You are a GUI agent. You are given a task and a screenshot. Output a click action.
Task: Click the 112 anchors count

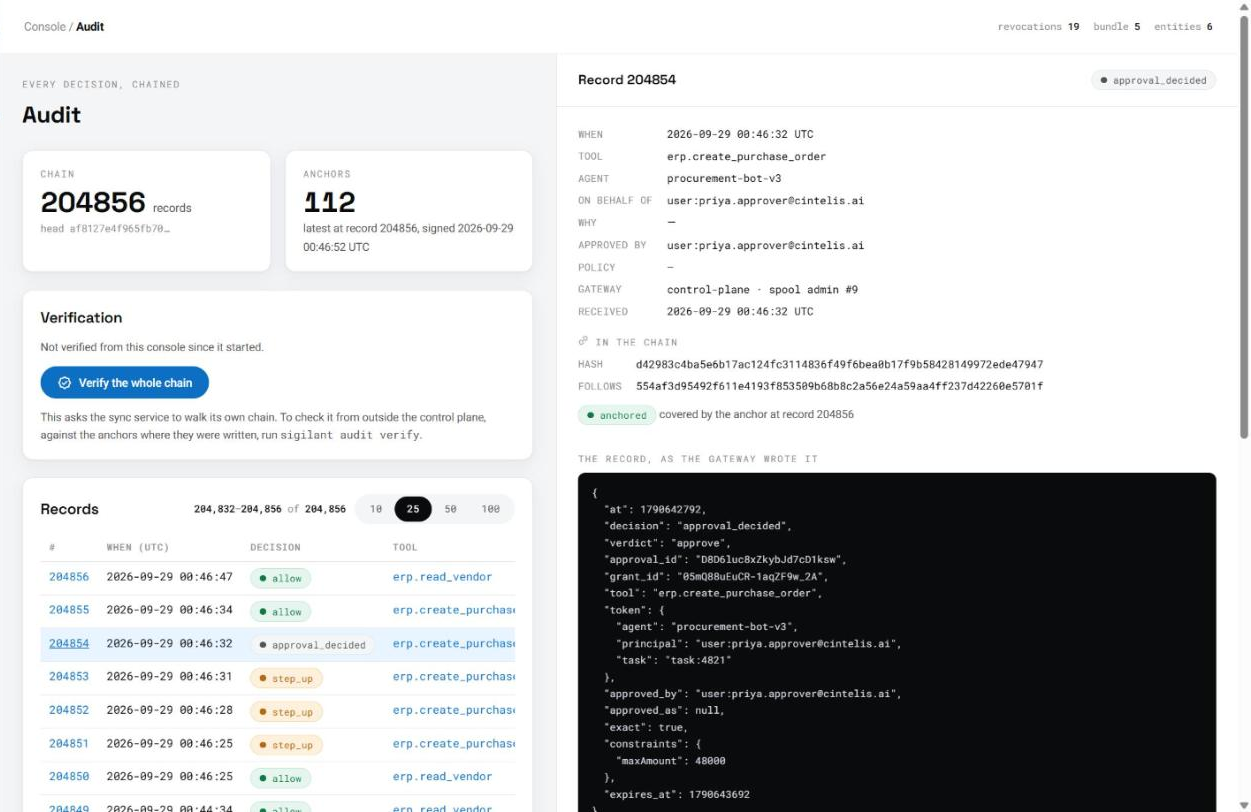click(329, 203)
